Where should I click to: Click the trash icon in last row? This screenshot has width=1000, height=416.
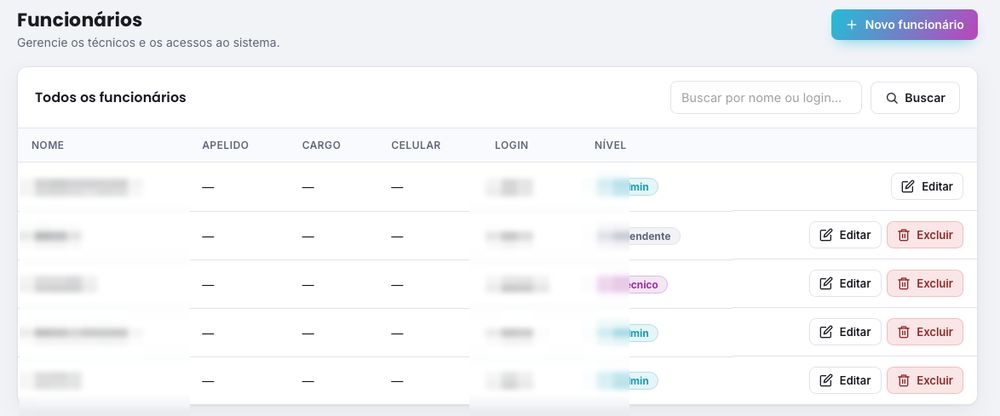coord(904,381)
